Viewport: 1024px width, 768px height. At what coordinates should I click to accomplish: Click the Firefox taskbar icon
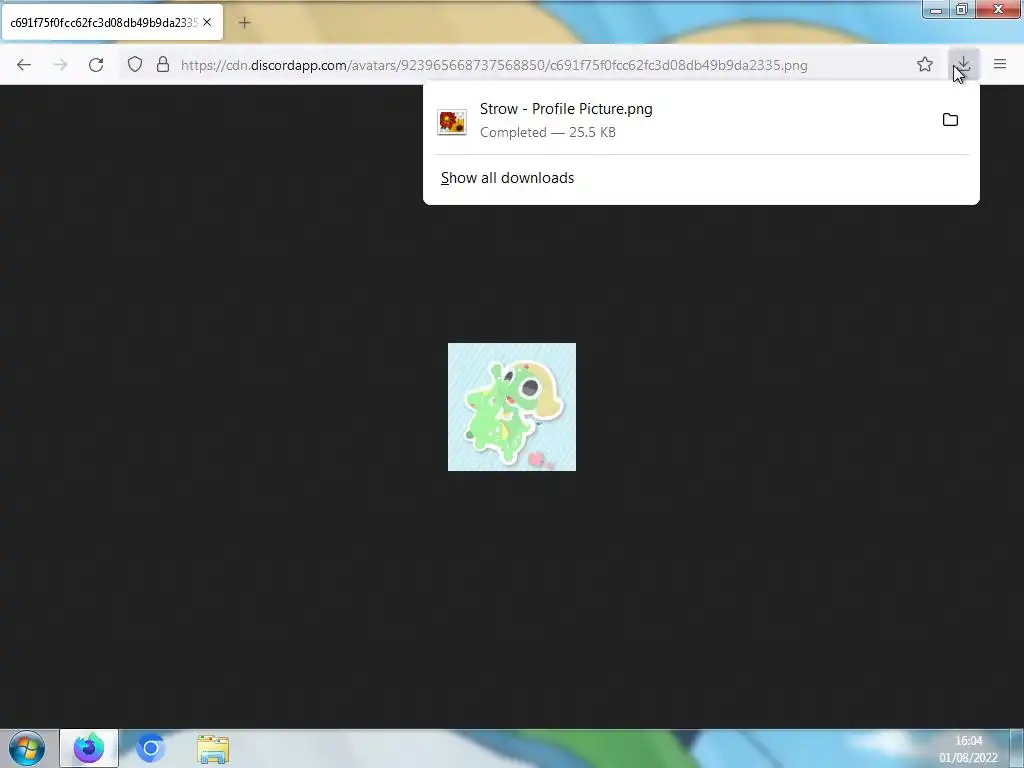click(x=89, y=748)
